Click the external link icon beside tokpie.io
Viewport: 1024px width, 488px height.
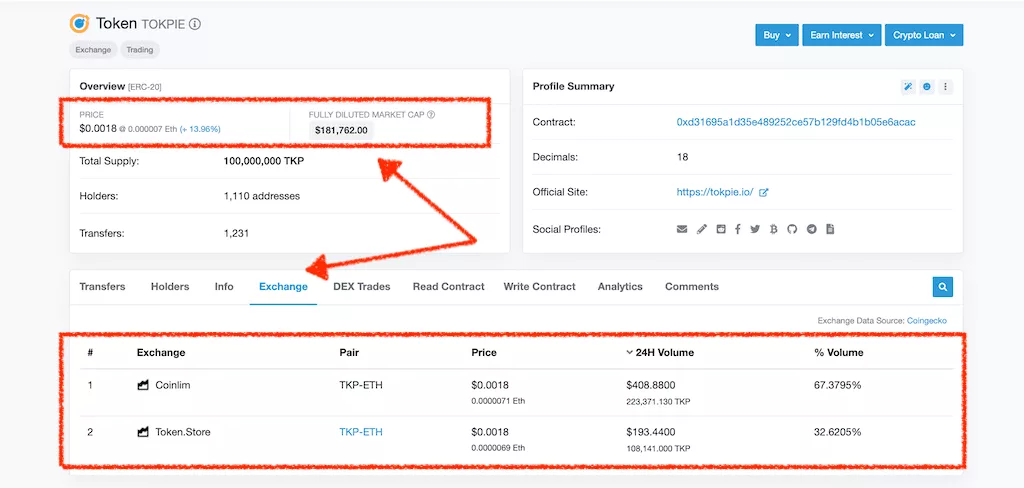click(764, 193)
